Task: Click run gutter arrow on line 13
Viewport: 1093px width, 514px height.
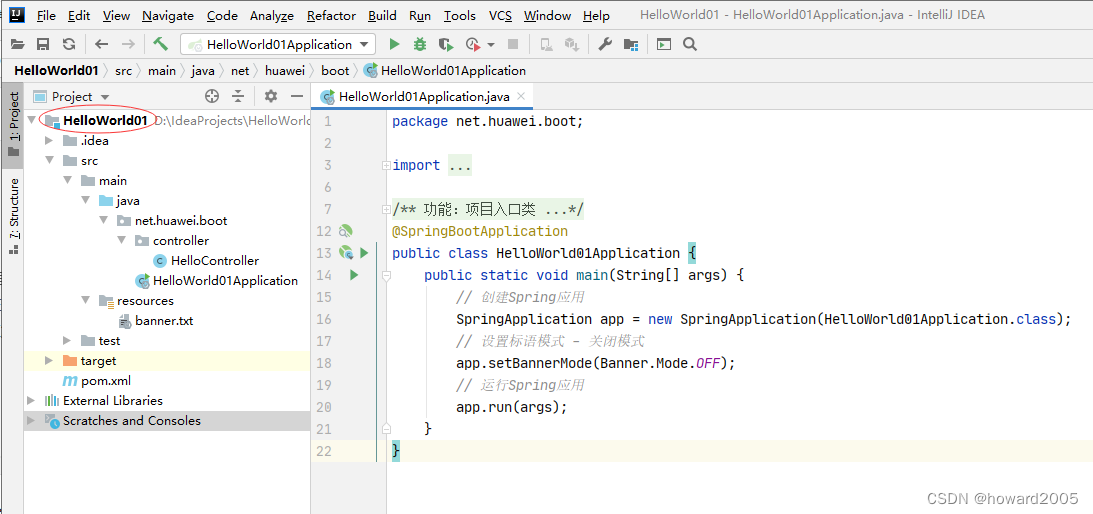Action: [x=364, y=252]
